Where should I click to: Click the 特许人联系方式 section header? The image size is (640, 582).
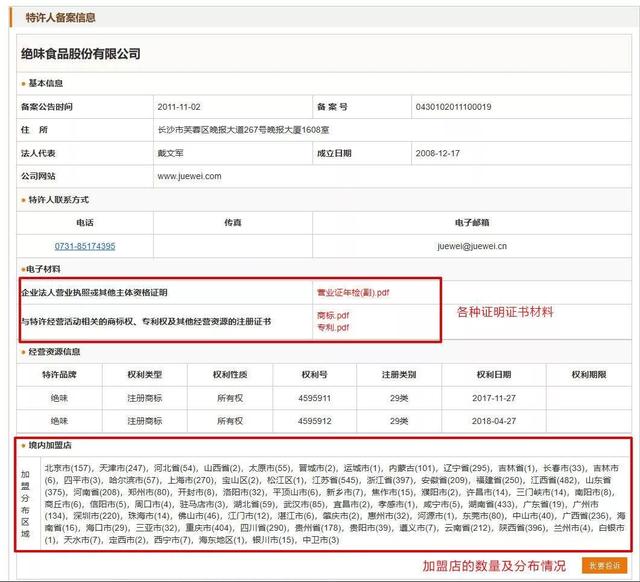58,200
